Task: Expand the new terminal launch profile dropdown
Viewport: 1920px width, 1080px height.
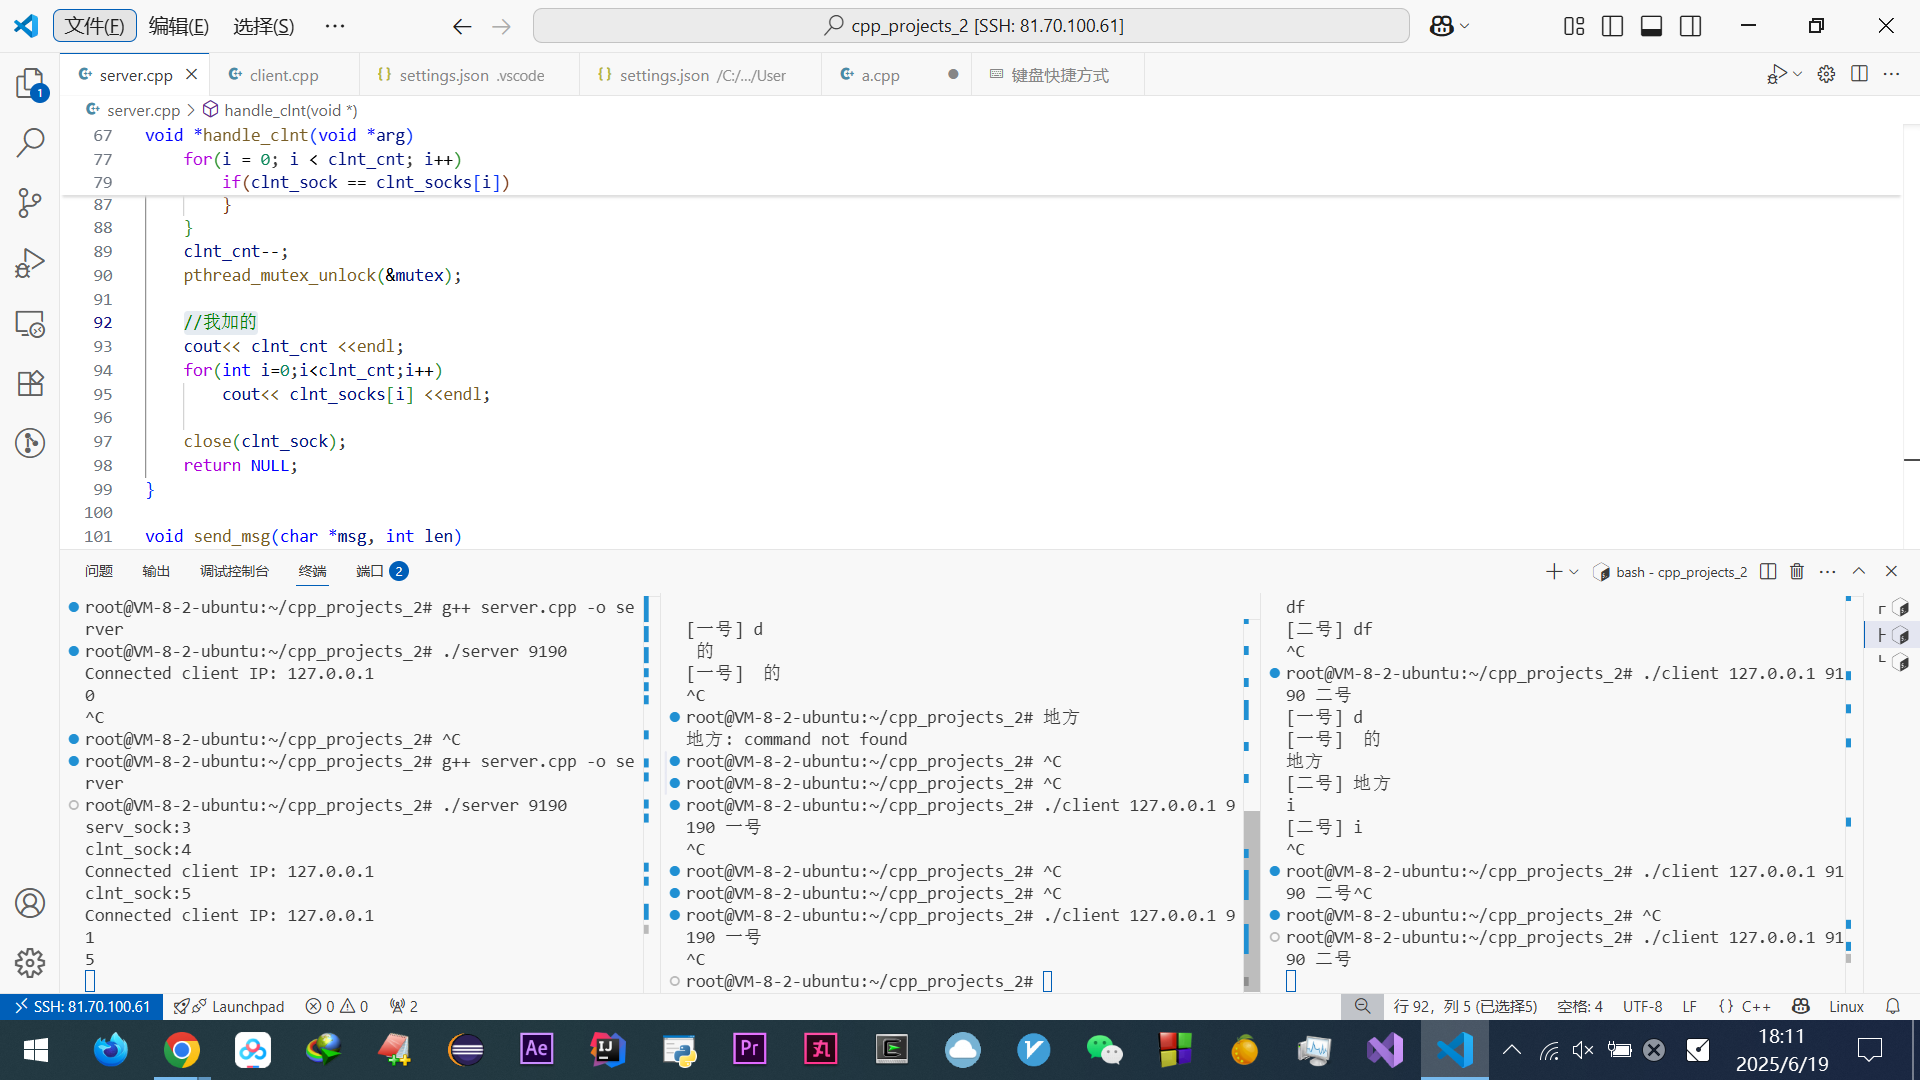Action: click(x=1574, y=571)
